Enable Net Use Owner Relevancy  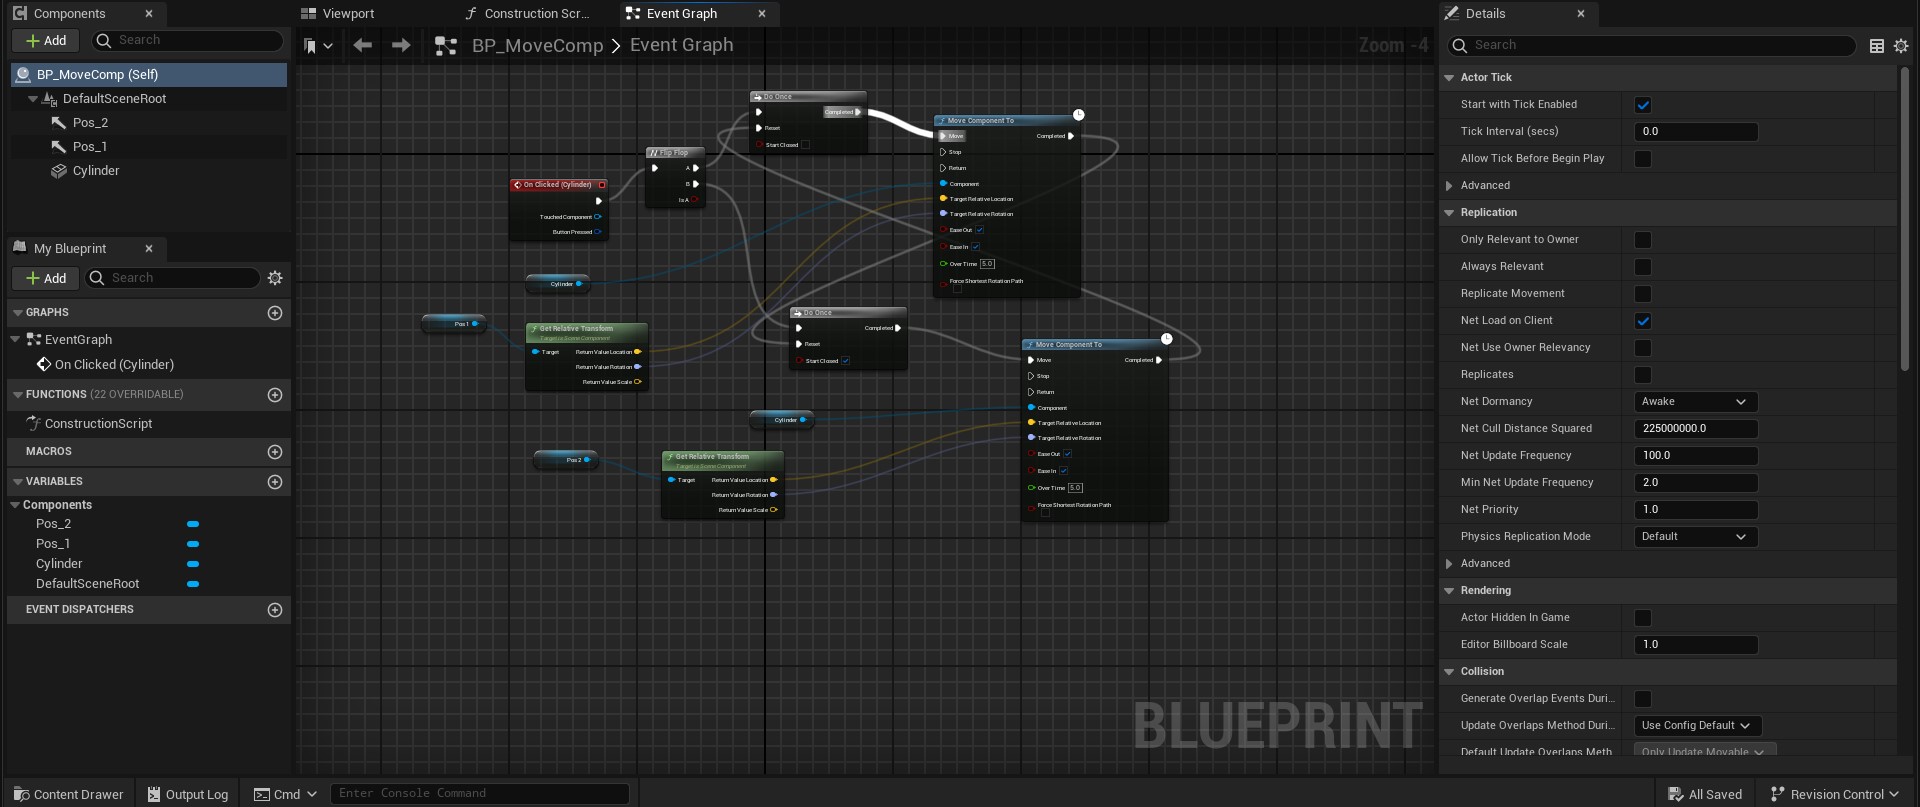pyautogui.click(x=1643, y=348)
